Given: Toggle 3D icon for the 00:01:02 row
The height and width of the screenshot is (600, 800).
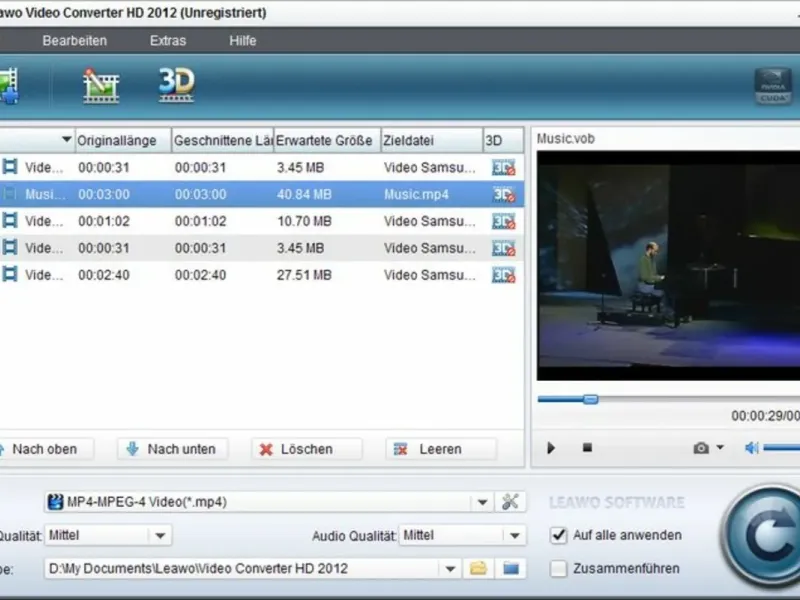Looking at the screenshot, I should [x=503, y=221].
